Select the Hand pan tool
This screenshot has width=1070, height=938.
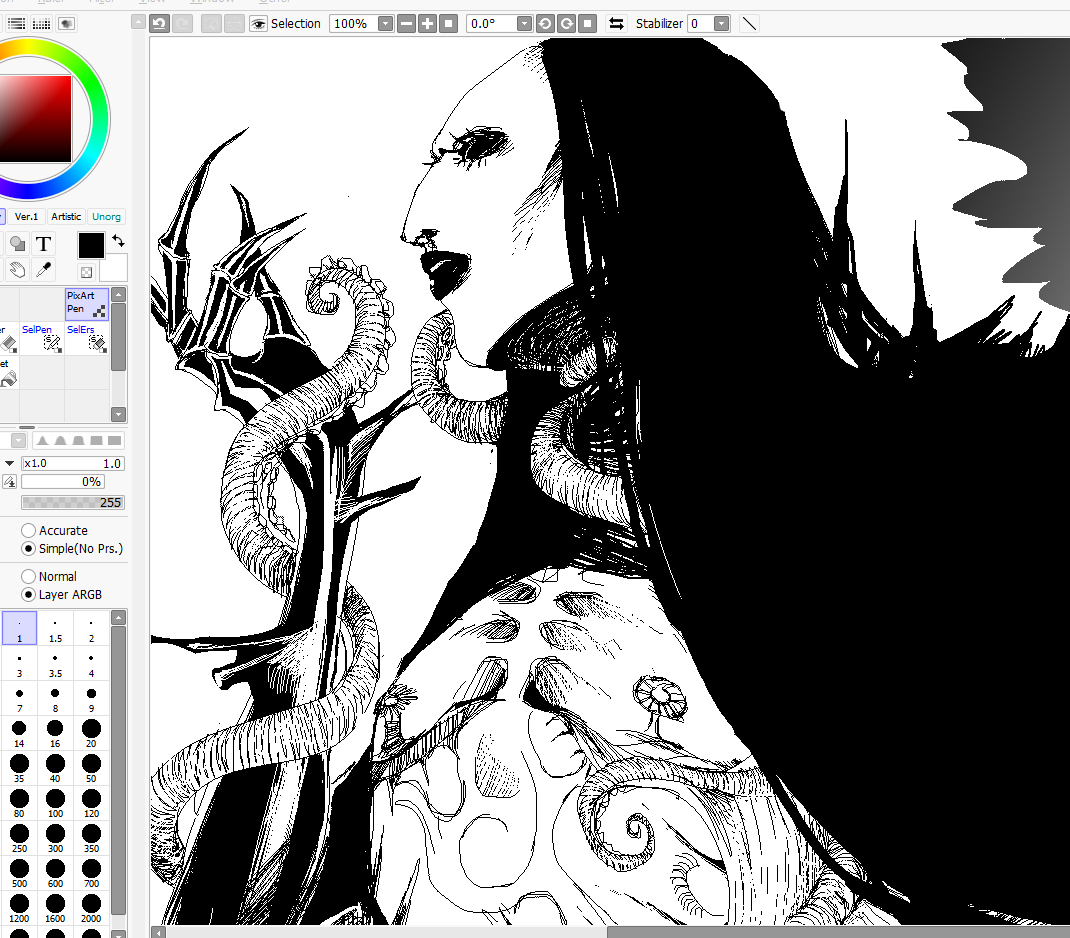[17, 270]
